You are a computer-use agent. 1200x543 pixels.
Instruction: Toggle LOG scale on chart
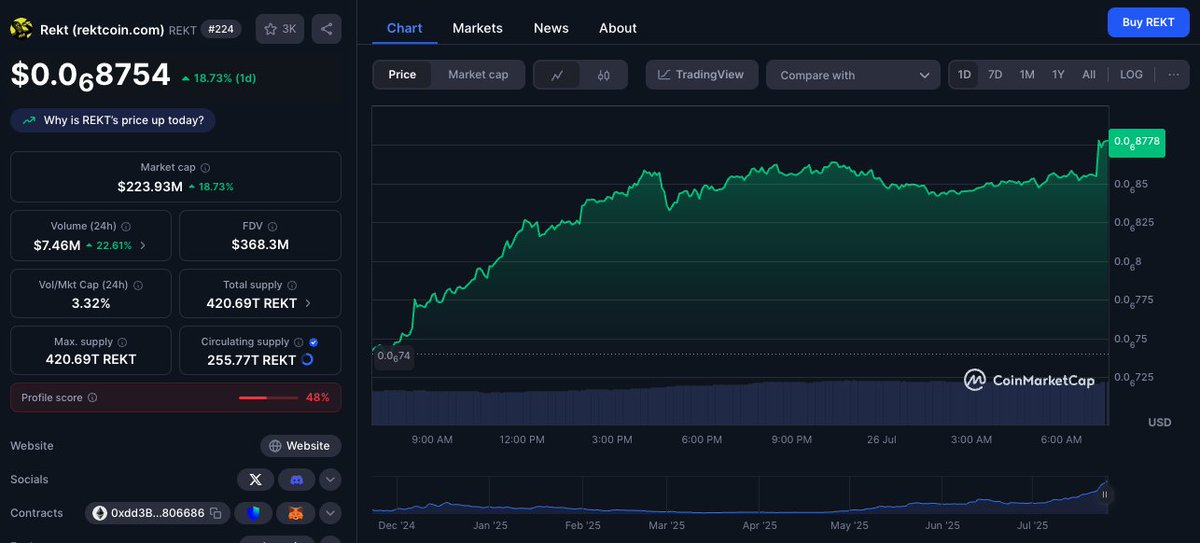click(1131, 75)
